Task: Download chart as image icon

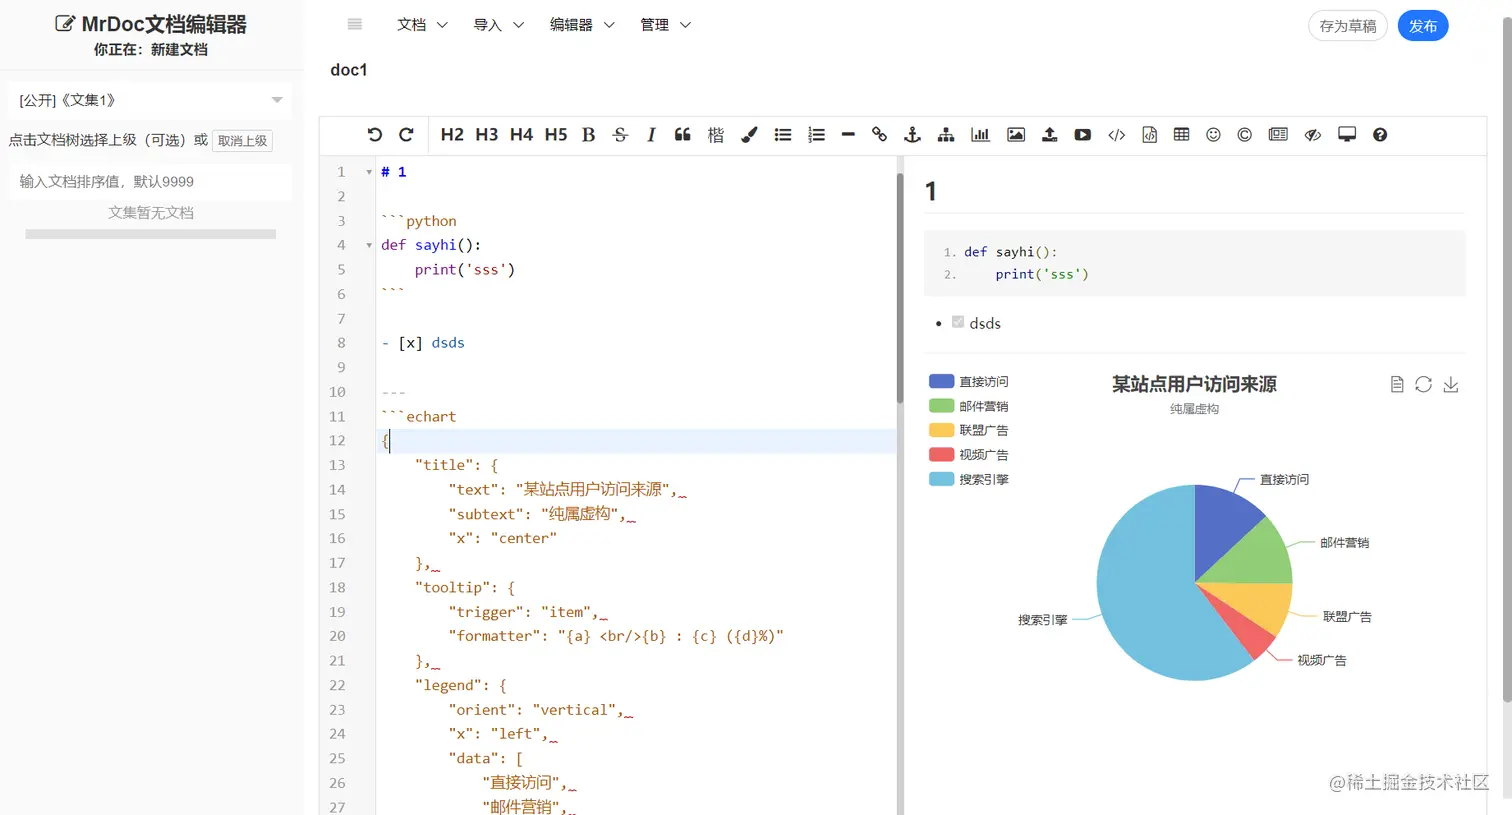Action: click(x=1451, y=384)
